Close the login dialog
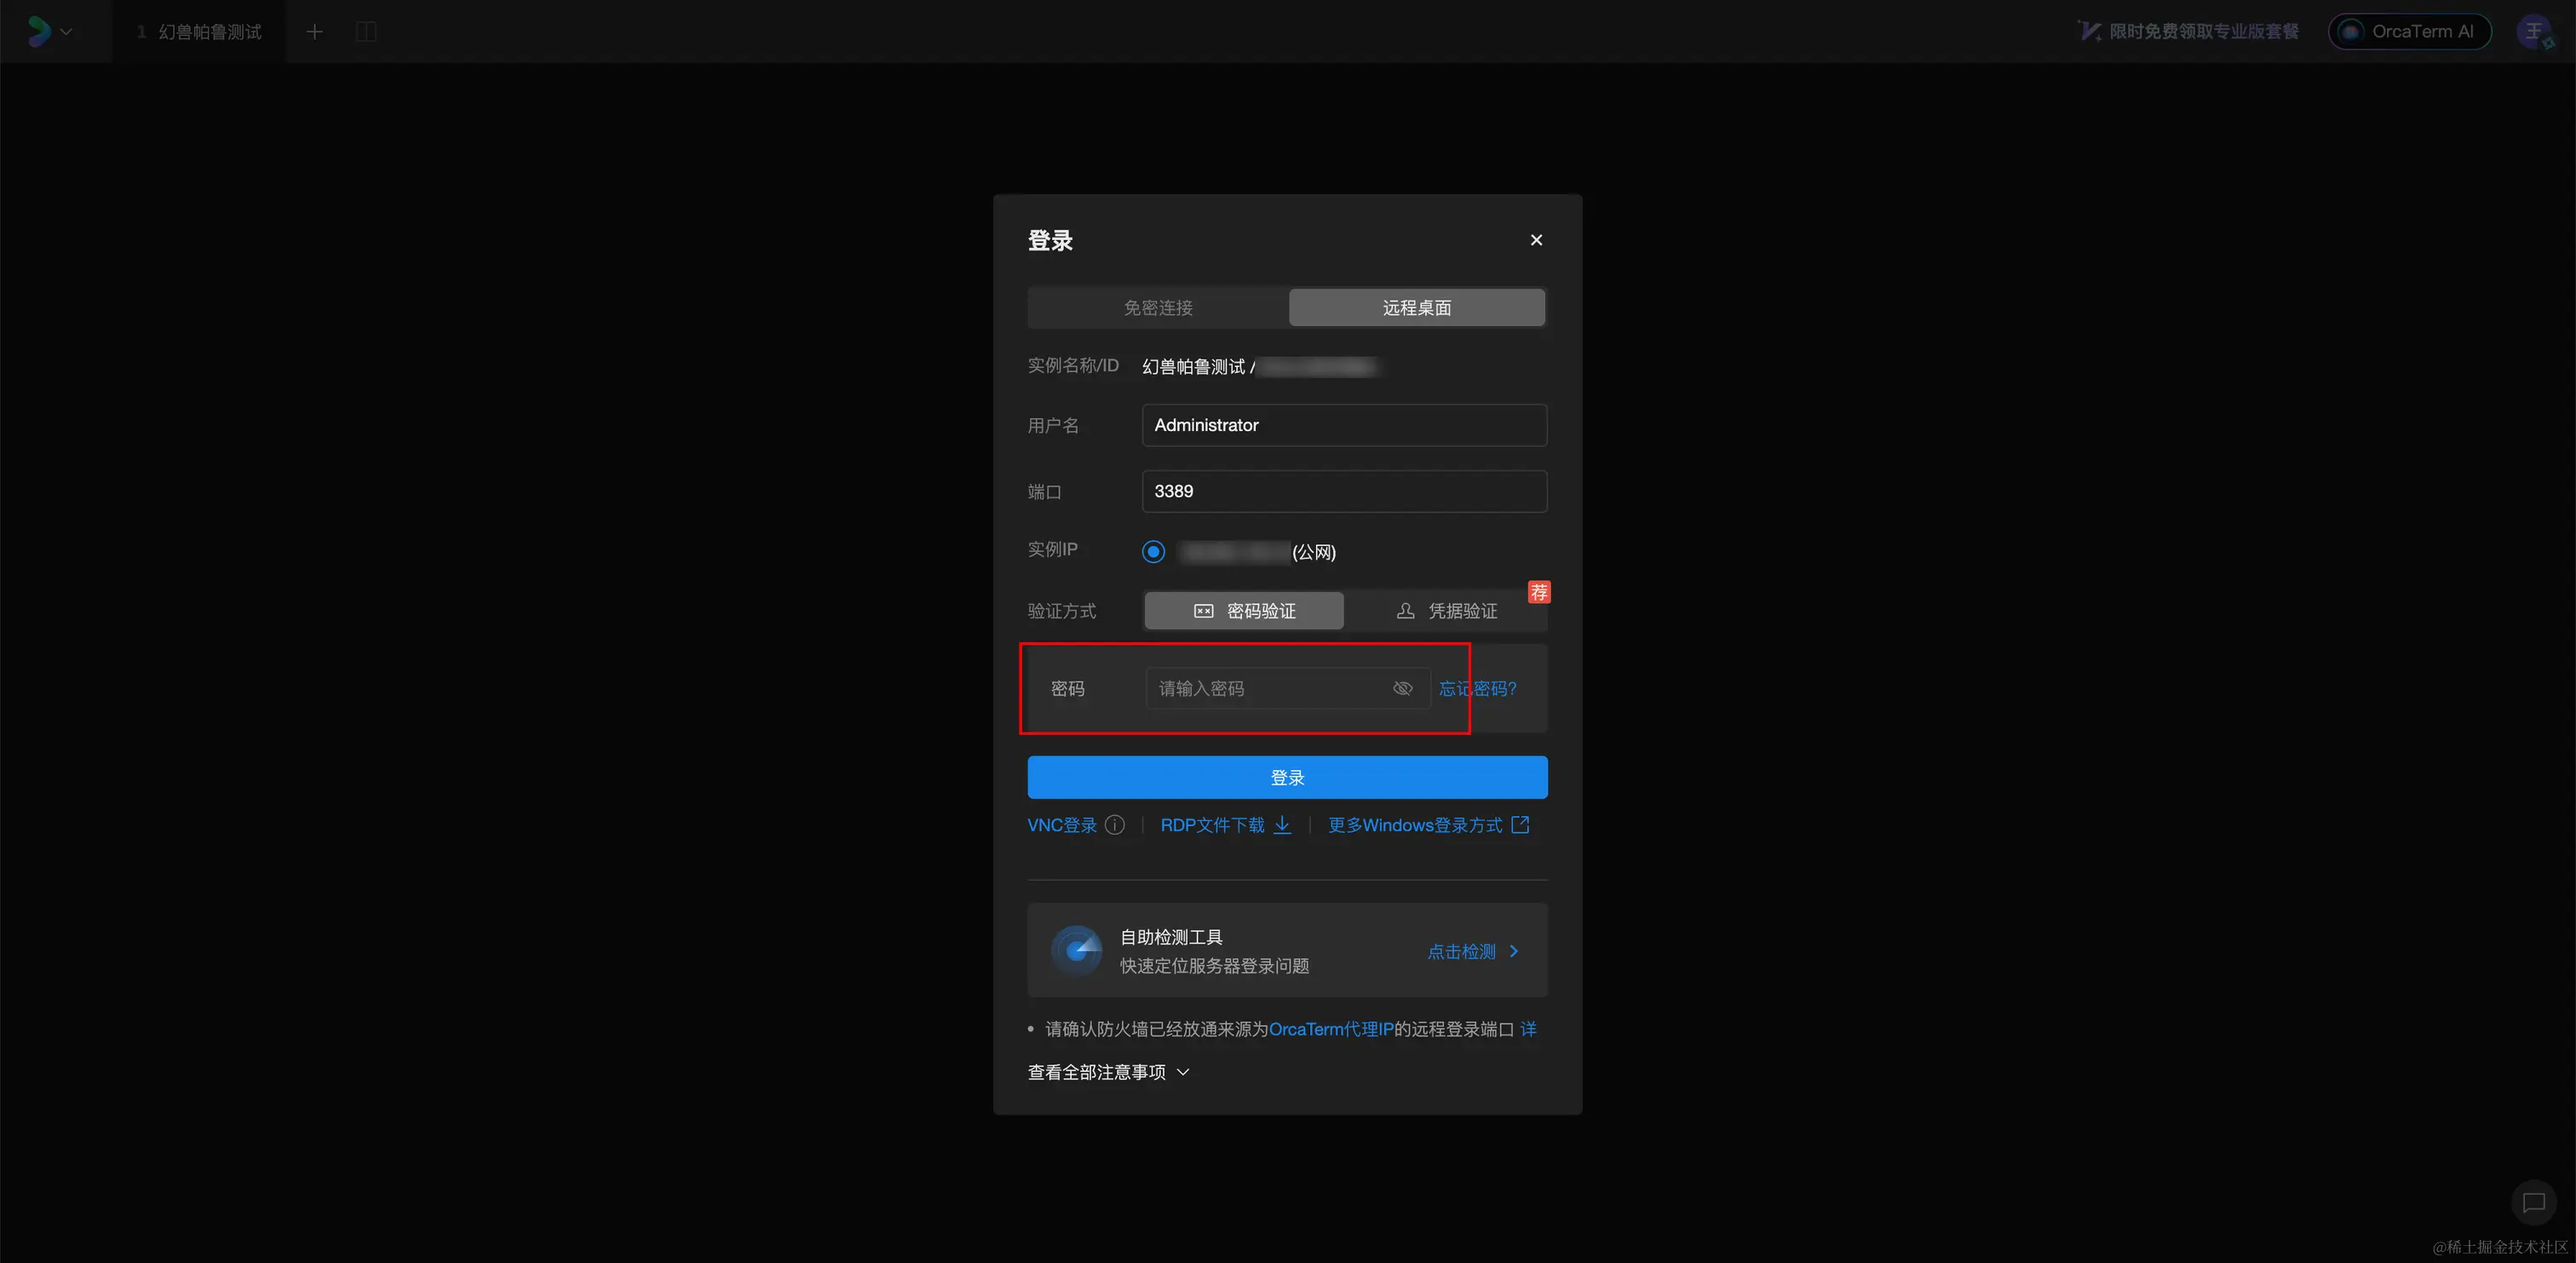The height and width of the screenshot is (1263, 2576). (x=1536, y=240)
